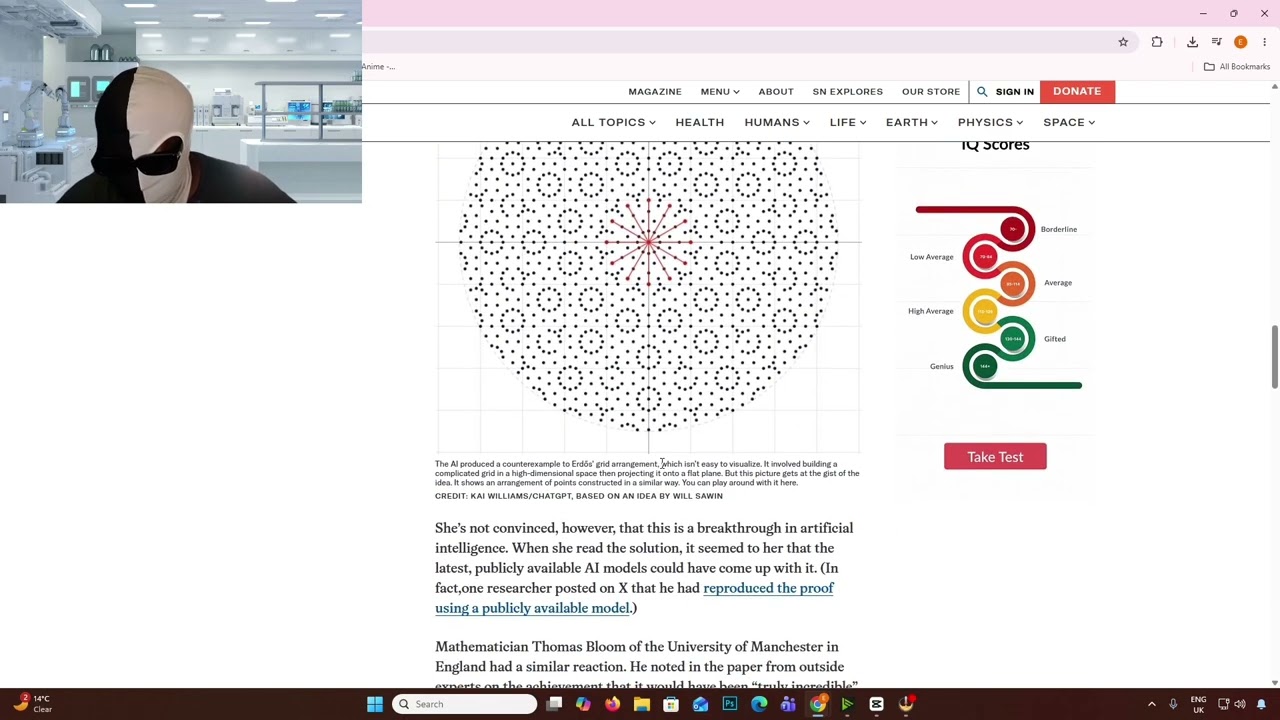Open CapCut from the taskbar

point(876,704)
